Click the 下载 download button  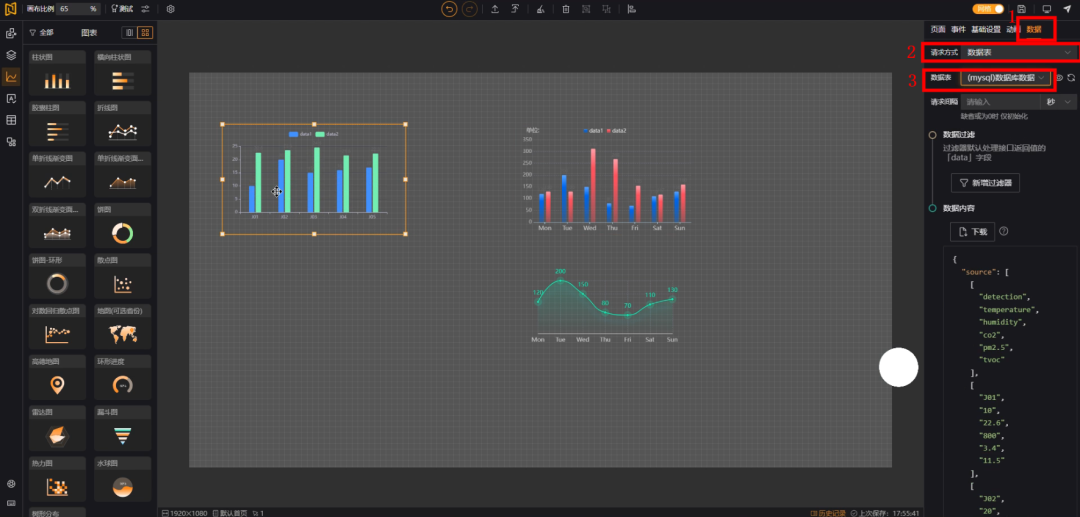[973, 232]
